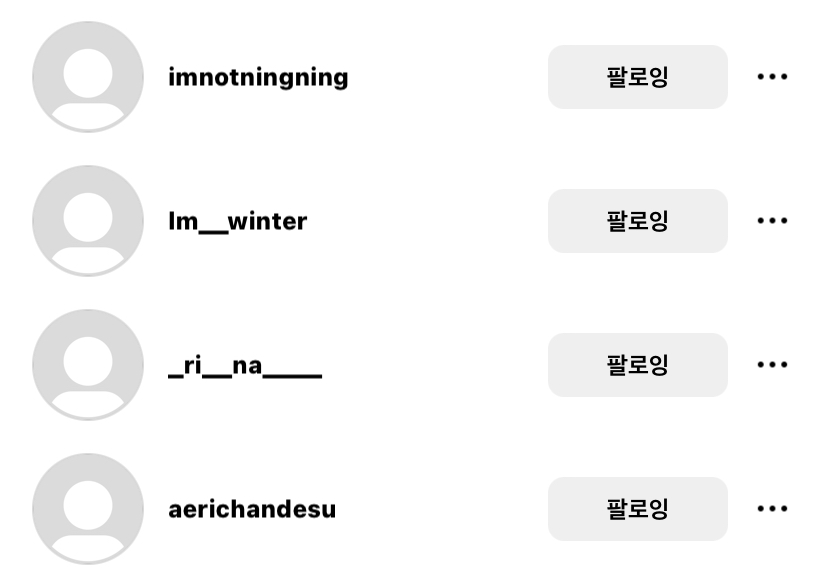Image resolution: width=828 pixels, height=584 pixels.
Task: Unfollow _ri__na____ via the 팔로잉 button
Action: tap(637, 365)
